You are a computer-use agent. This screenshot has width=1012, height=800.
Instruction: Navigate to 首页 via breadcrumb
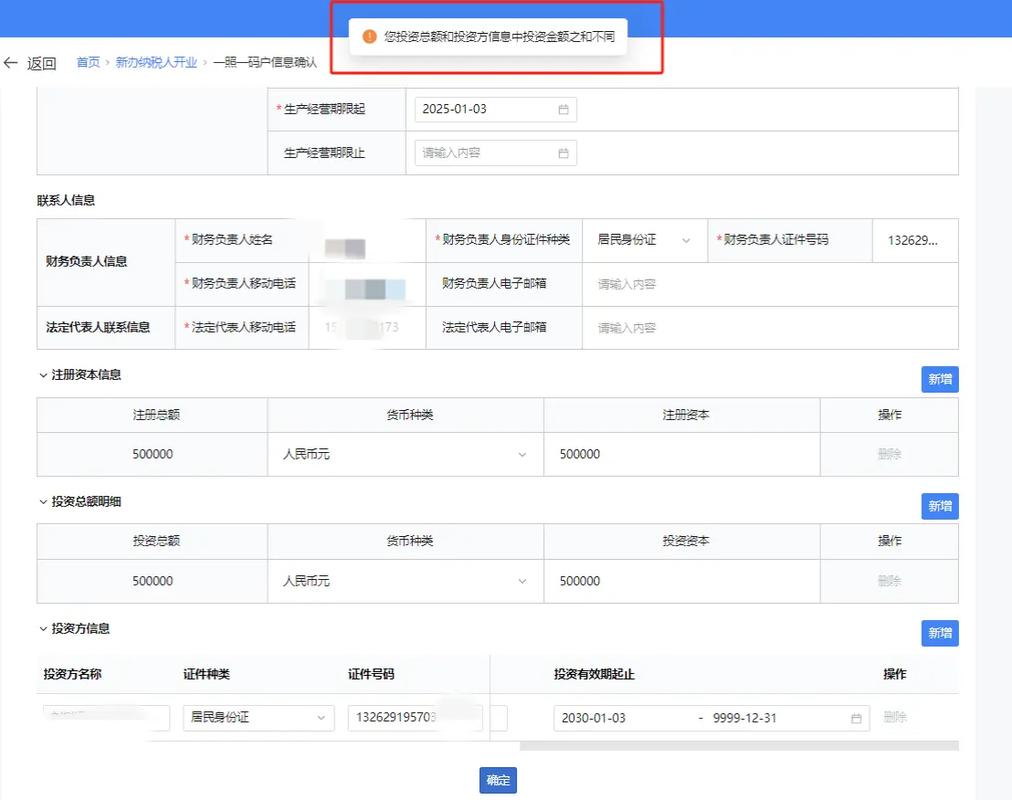(88, 62)
